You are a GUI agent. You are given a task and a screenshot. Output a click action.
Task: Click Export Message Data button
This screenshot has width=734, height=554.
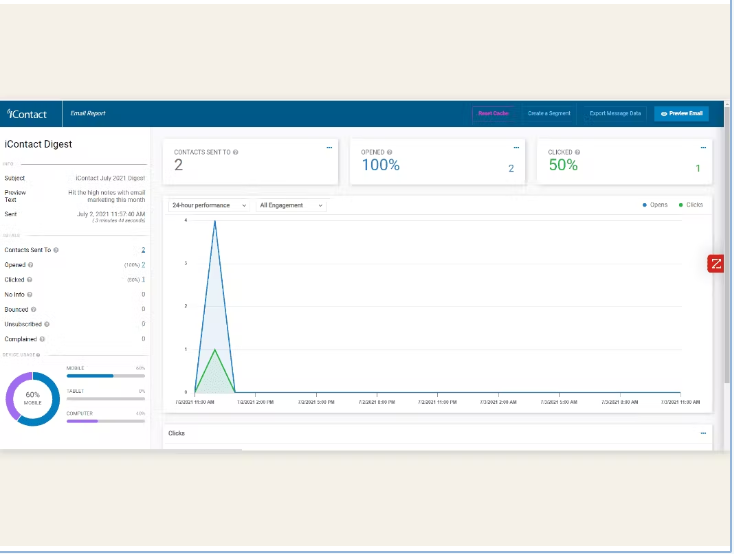click(615, 113)
